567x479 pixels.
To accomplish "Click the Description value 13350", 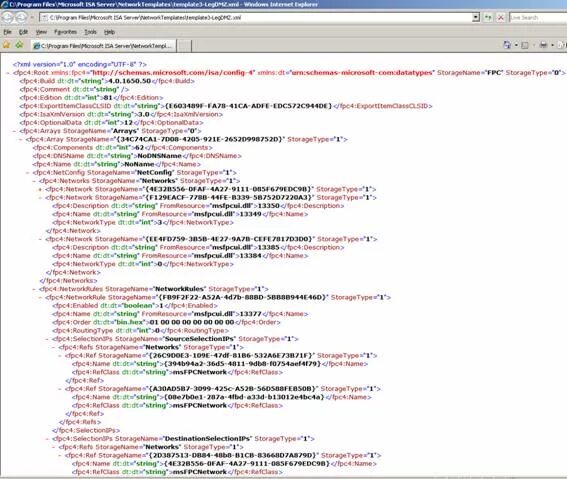I will tap(269, 206).
